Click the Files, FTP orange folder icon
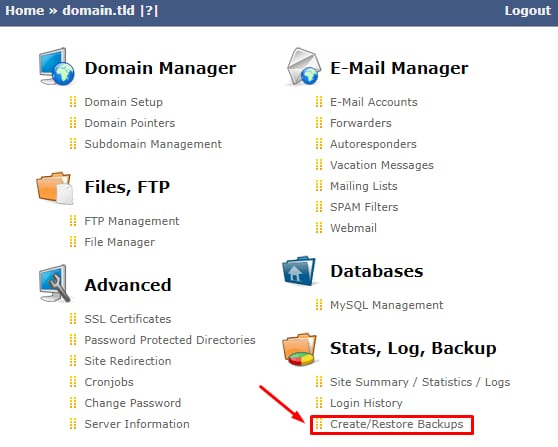This screenshot has height=447, width=558. [55, 187]
